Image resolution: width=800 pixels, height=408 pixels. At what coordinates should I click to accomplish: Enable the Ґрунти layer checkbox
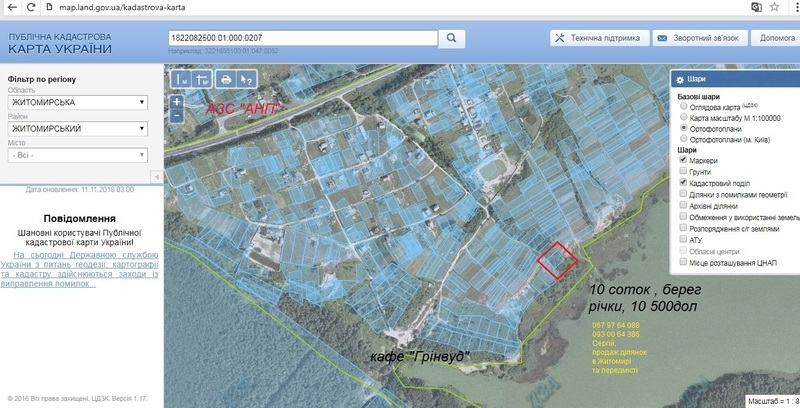click(683, 172)
